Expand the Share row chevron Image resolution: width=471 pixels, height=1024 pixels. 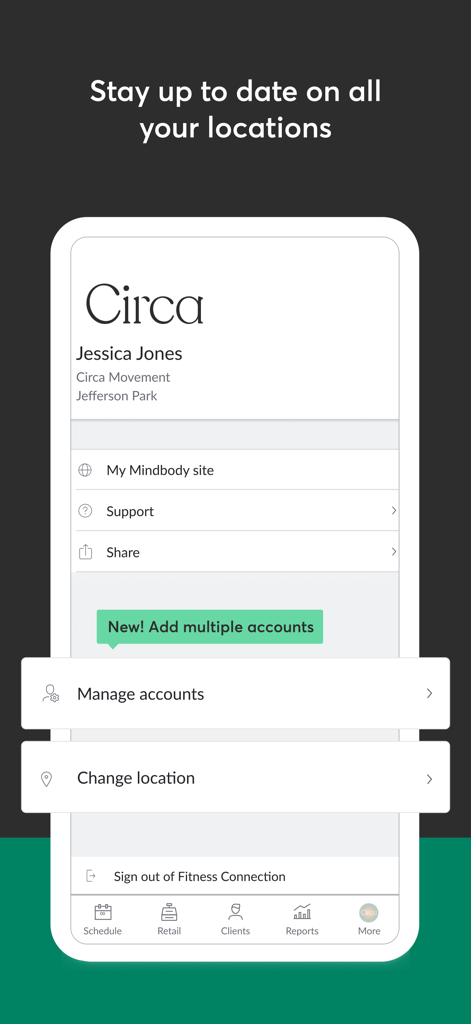pyautogui.click(x=394, y=552)
